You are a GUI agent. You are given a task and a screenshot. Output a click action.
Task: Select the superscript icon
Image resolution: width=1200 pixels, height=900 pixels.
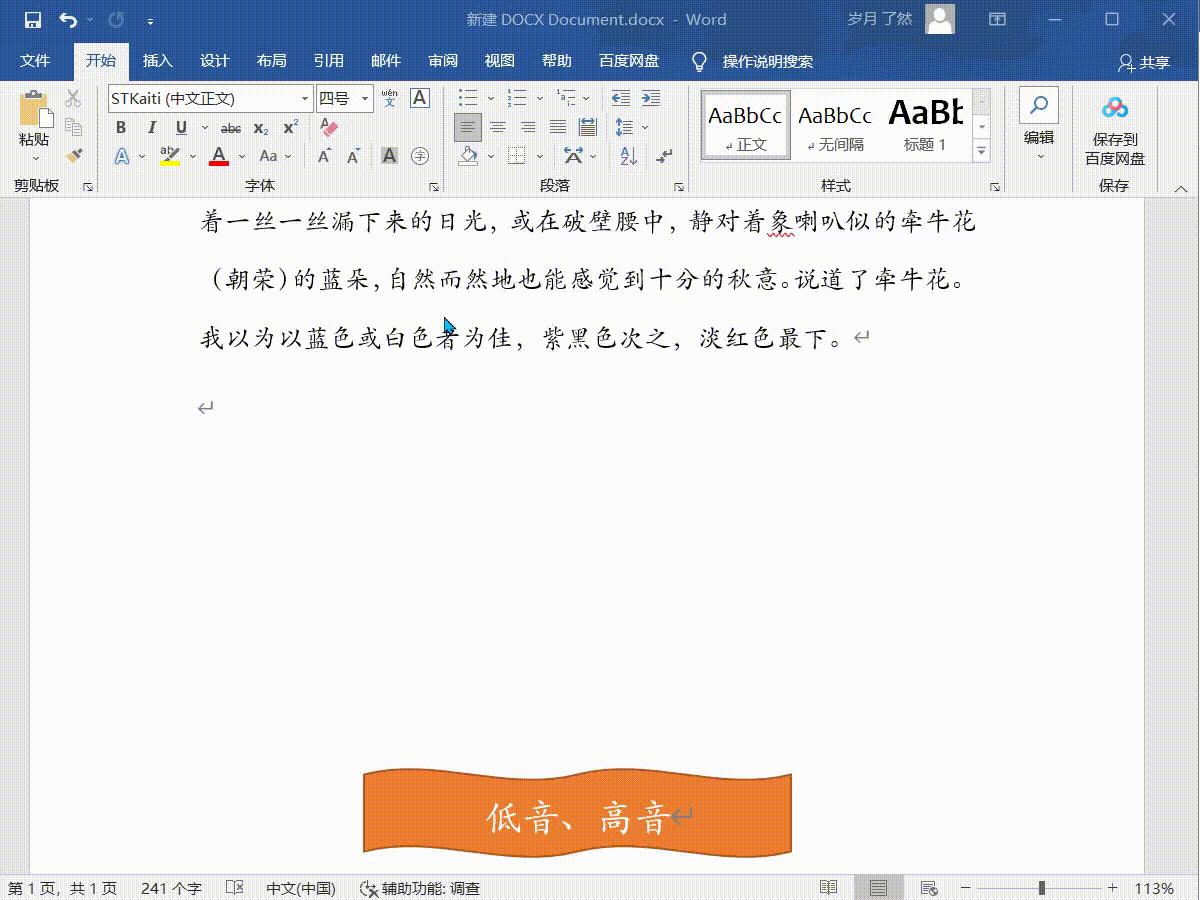pyautogui.click(x=290, y=127)
